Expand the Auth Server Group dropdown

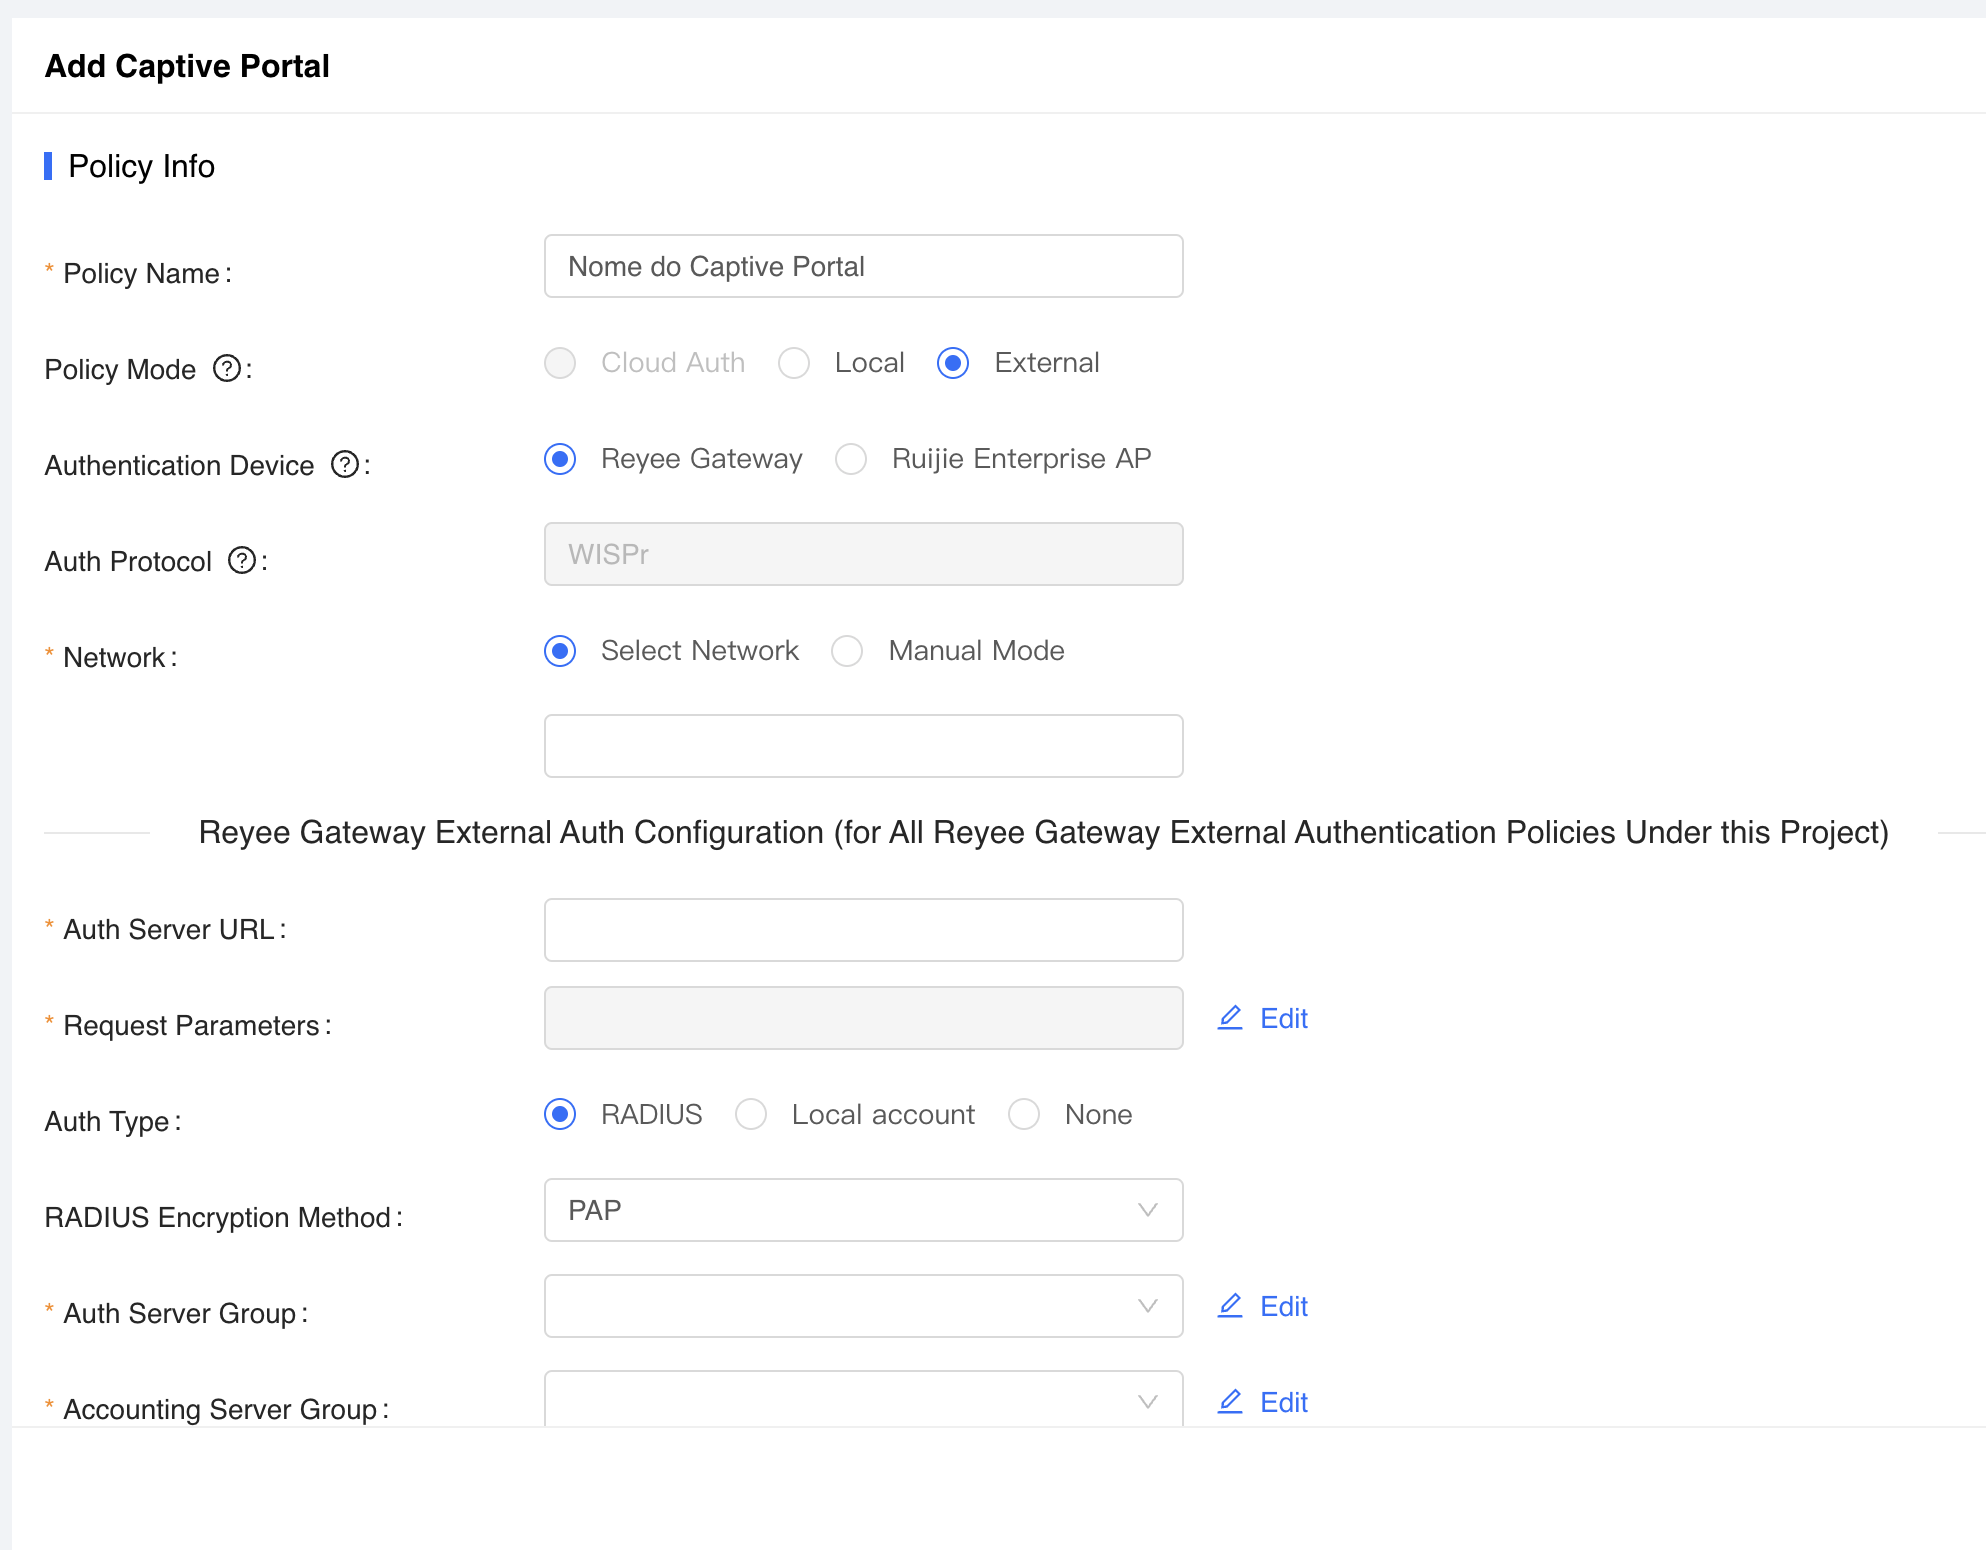[x=863, y=1306]
